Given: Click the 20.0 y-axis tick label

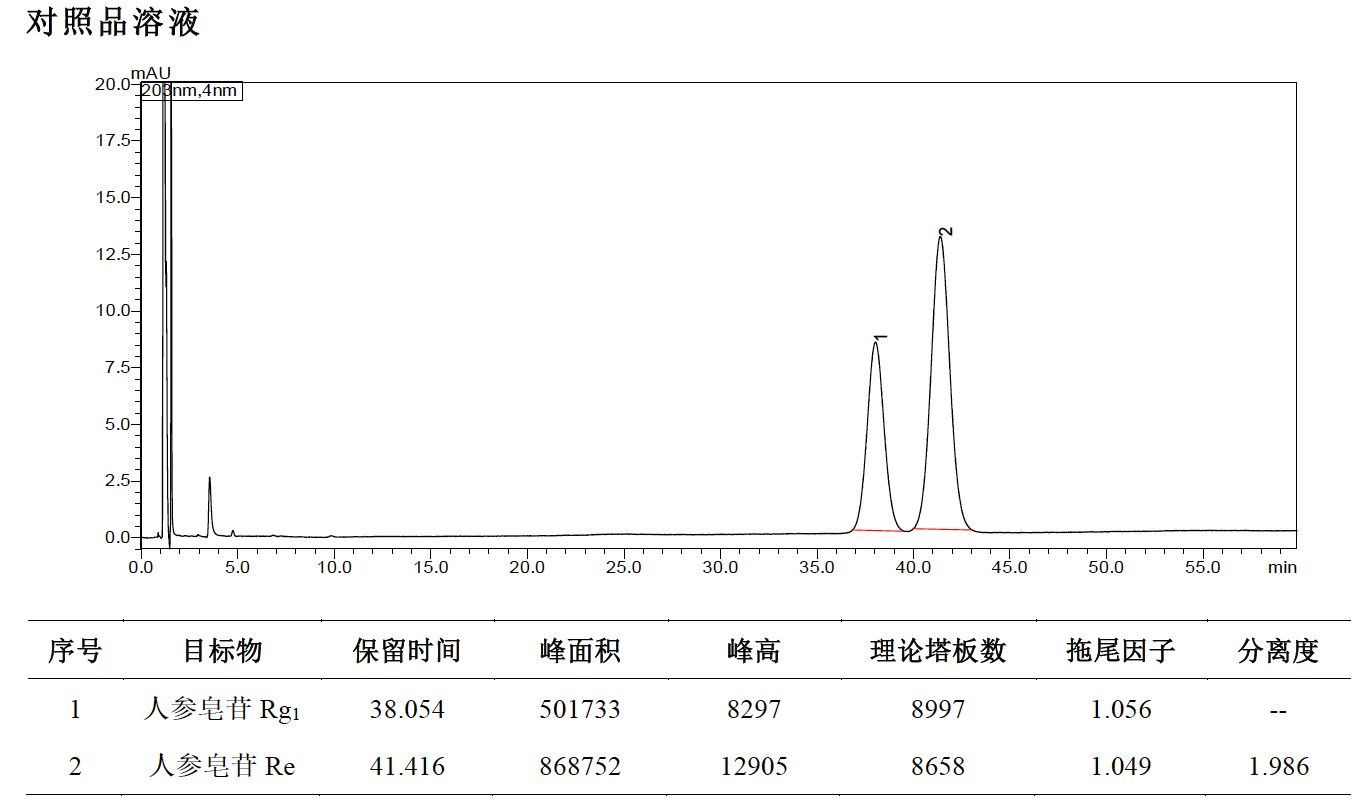Looking at the screenshot, I should coord(112,84).
